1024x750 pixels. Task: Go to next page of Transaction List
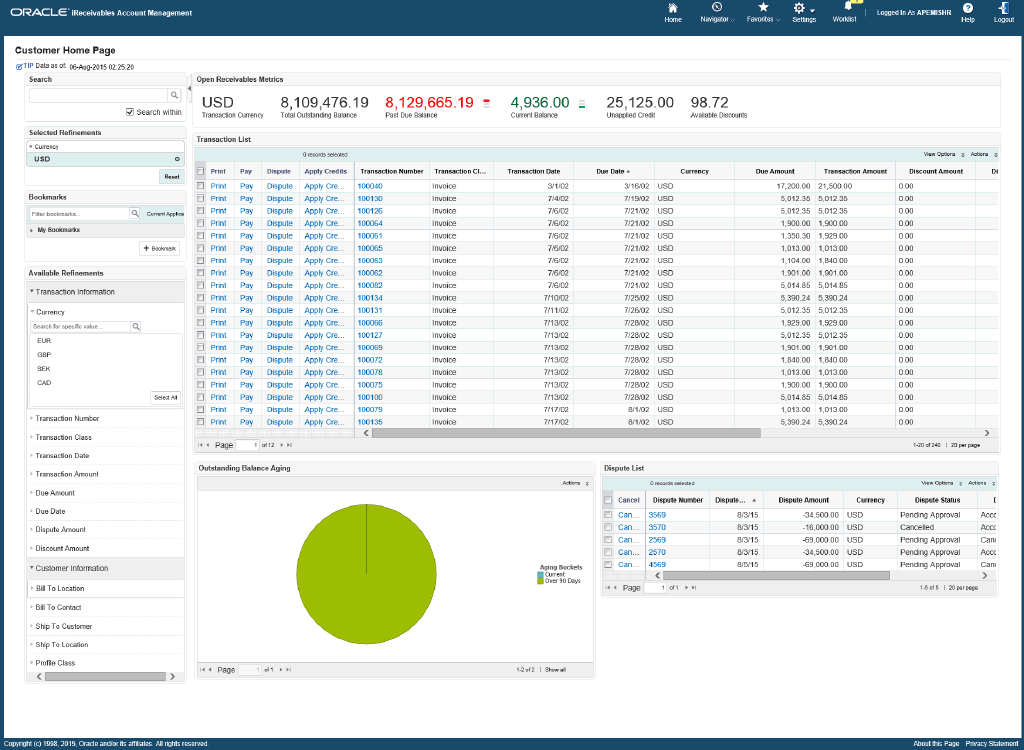click(282, 445)
